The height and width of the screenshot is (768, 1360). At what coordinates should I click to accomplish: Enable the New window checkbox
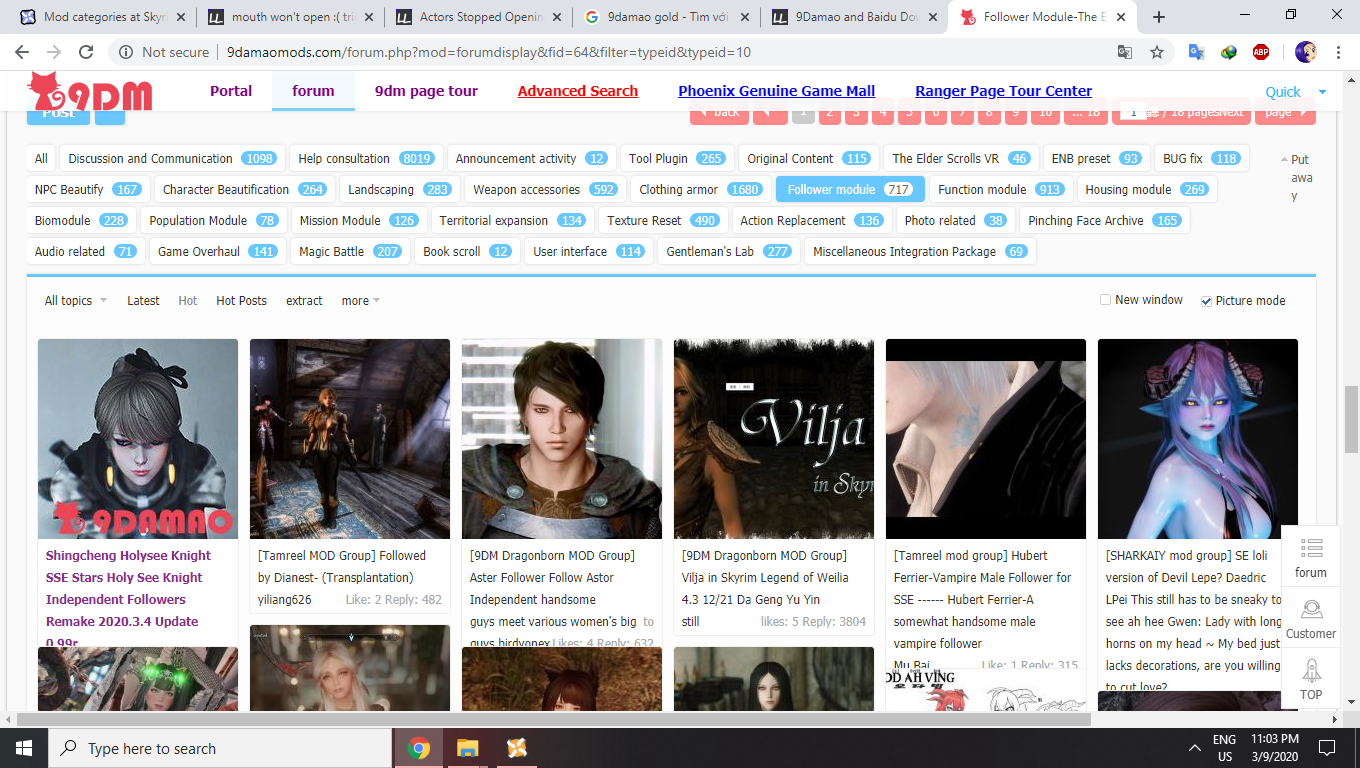click(x=1105, y=300)
